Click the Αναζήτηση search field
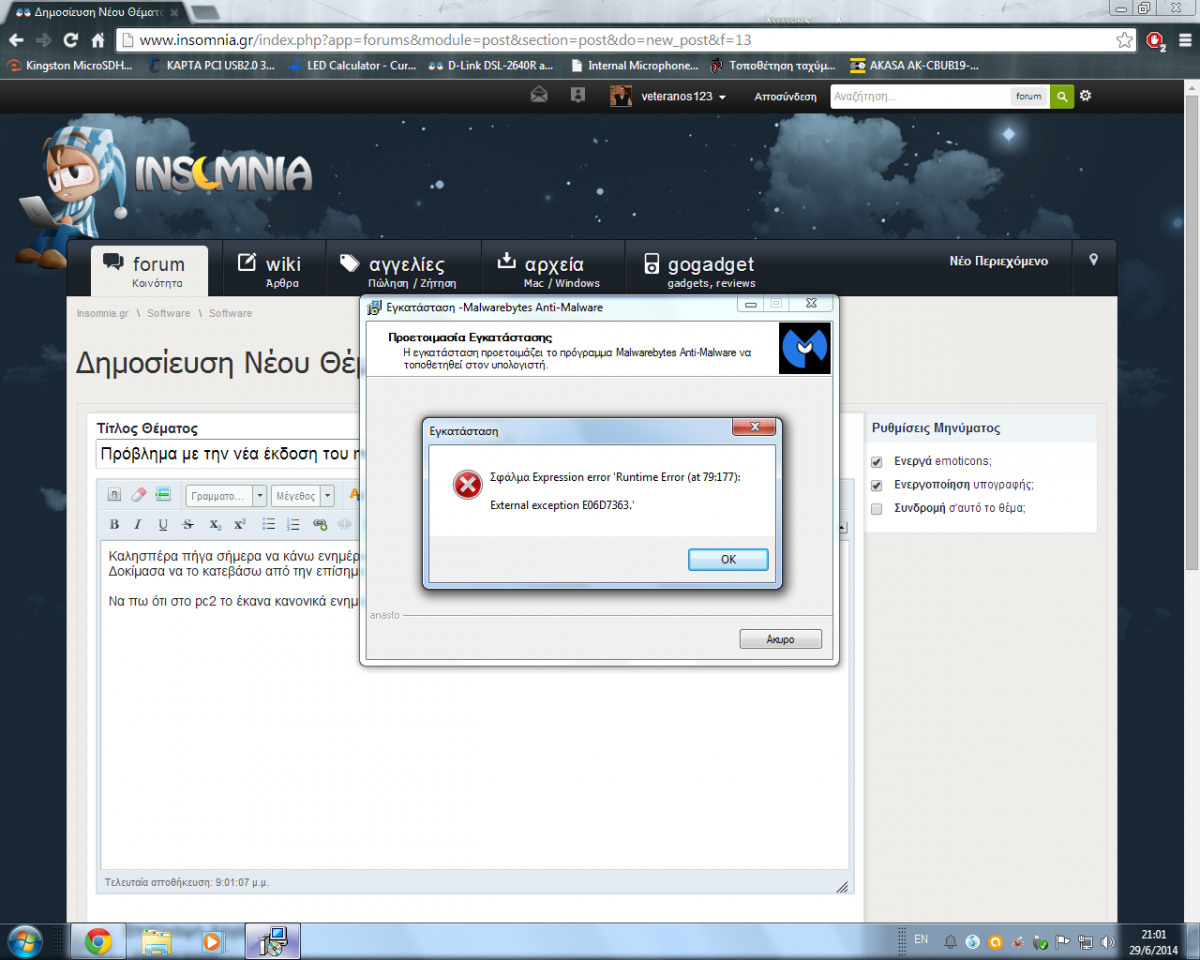Screen dimensions: 1200x960 pos(920,97)
